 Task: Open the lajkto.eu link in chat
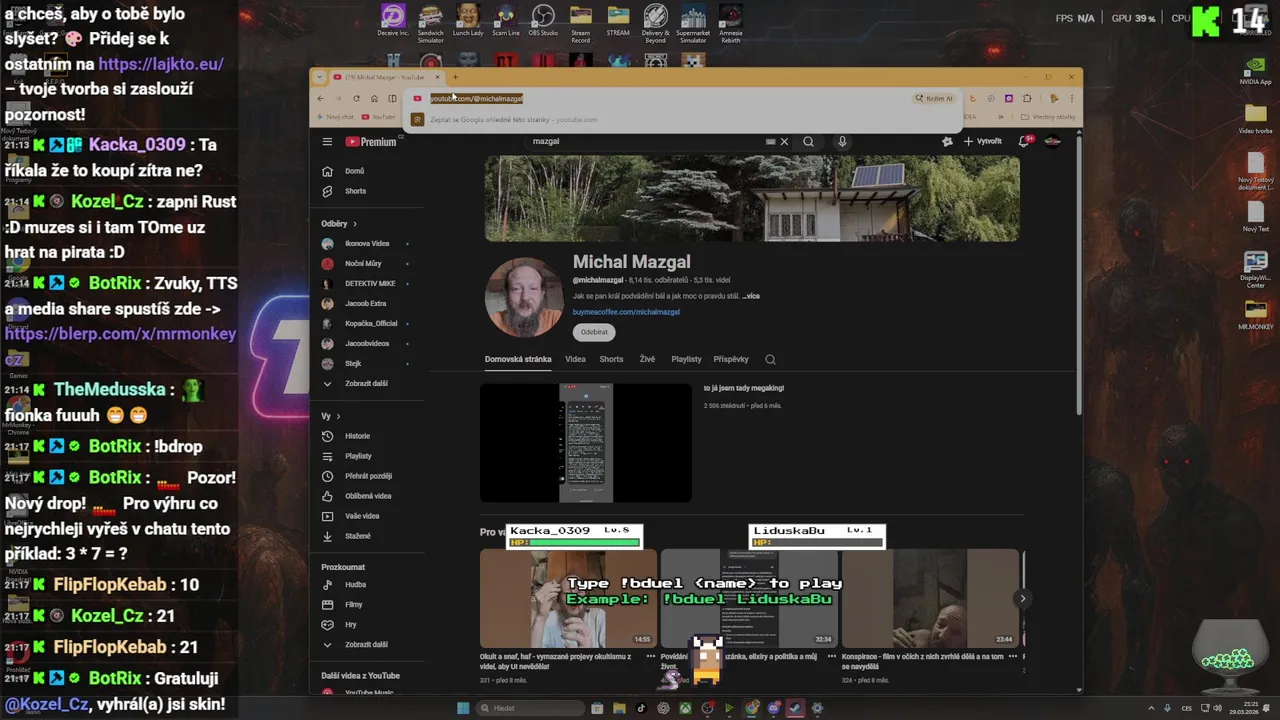click(x=161, y=64)
